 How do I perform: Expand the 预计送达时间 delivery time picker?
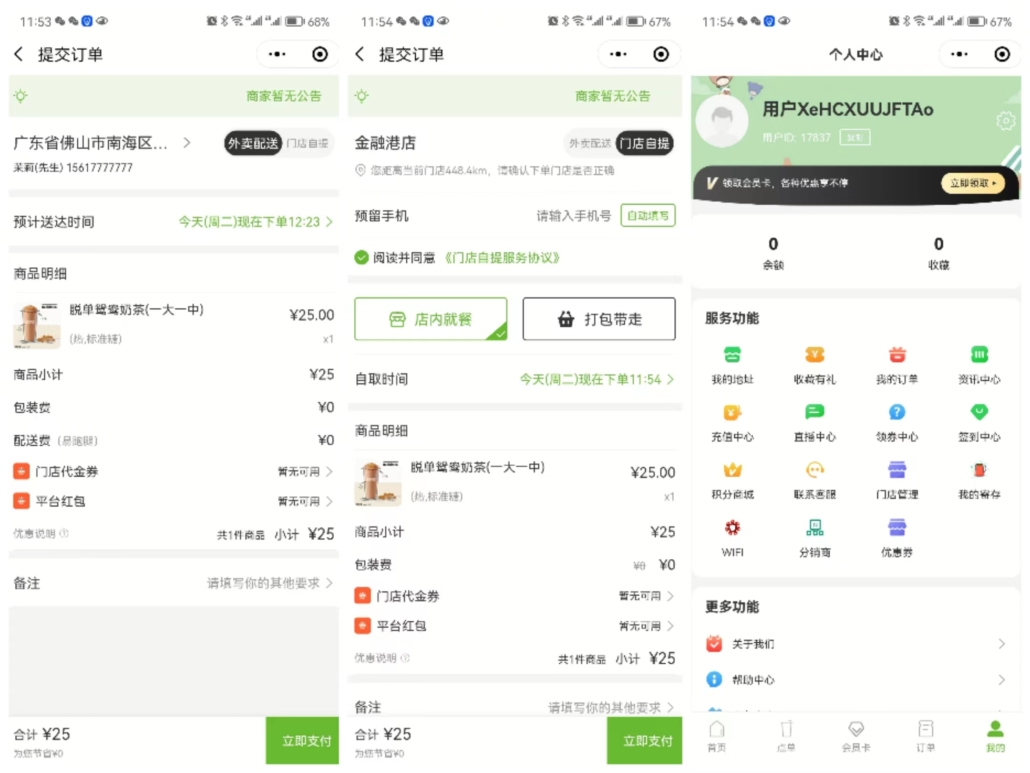click(255, 222)
